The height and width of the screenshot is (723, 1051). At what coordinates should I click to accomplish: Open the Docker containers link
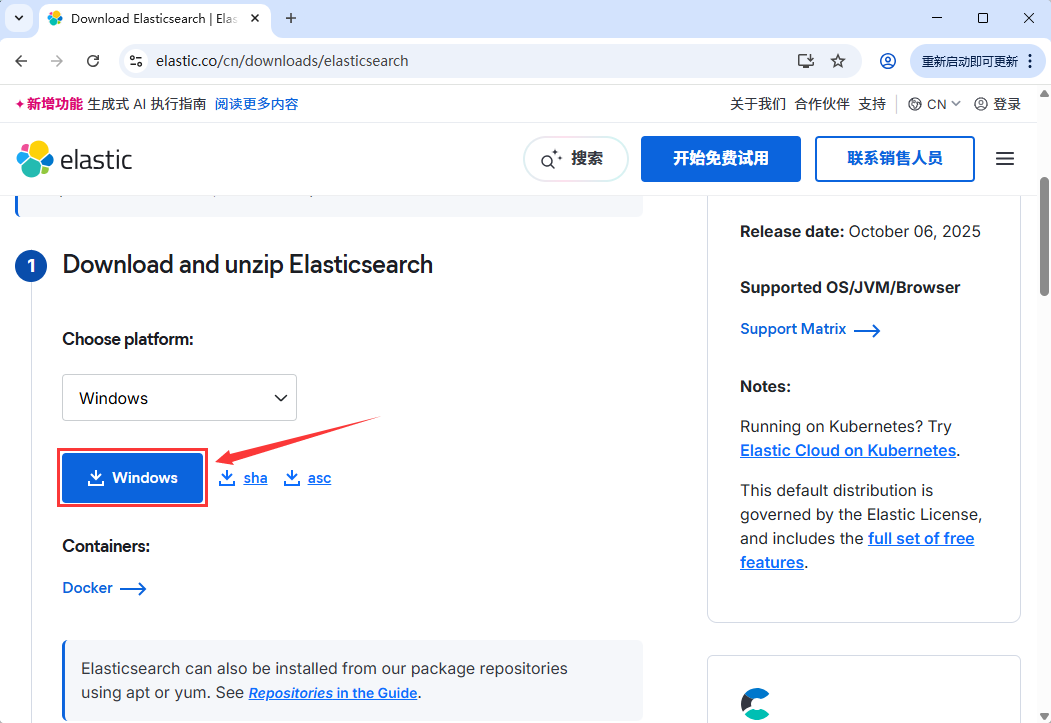pyautogui.click(x=104, y=588)
